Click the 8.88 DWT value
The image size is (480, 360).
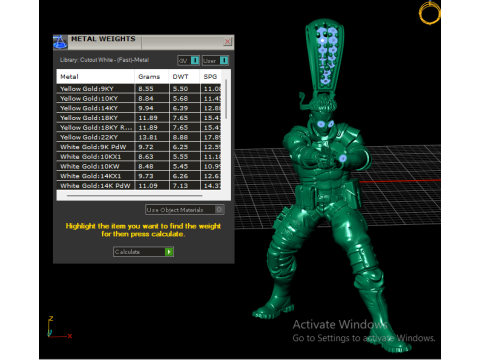tap(180, 137)
